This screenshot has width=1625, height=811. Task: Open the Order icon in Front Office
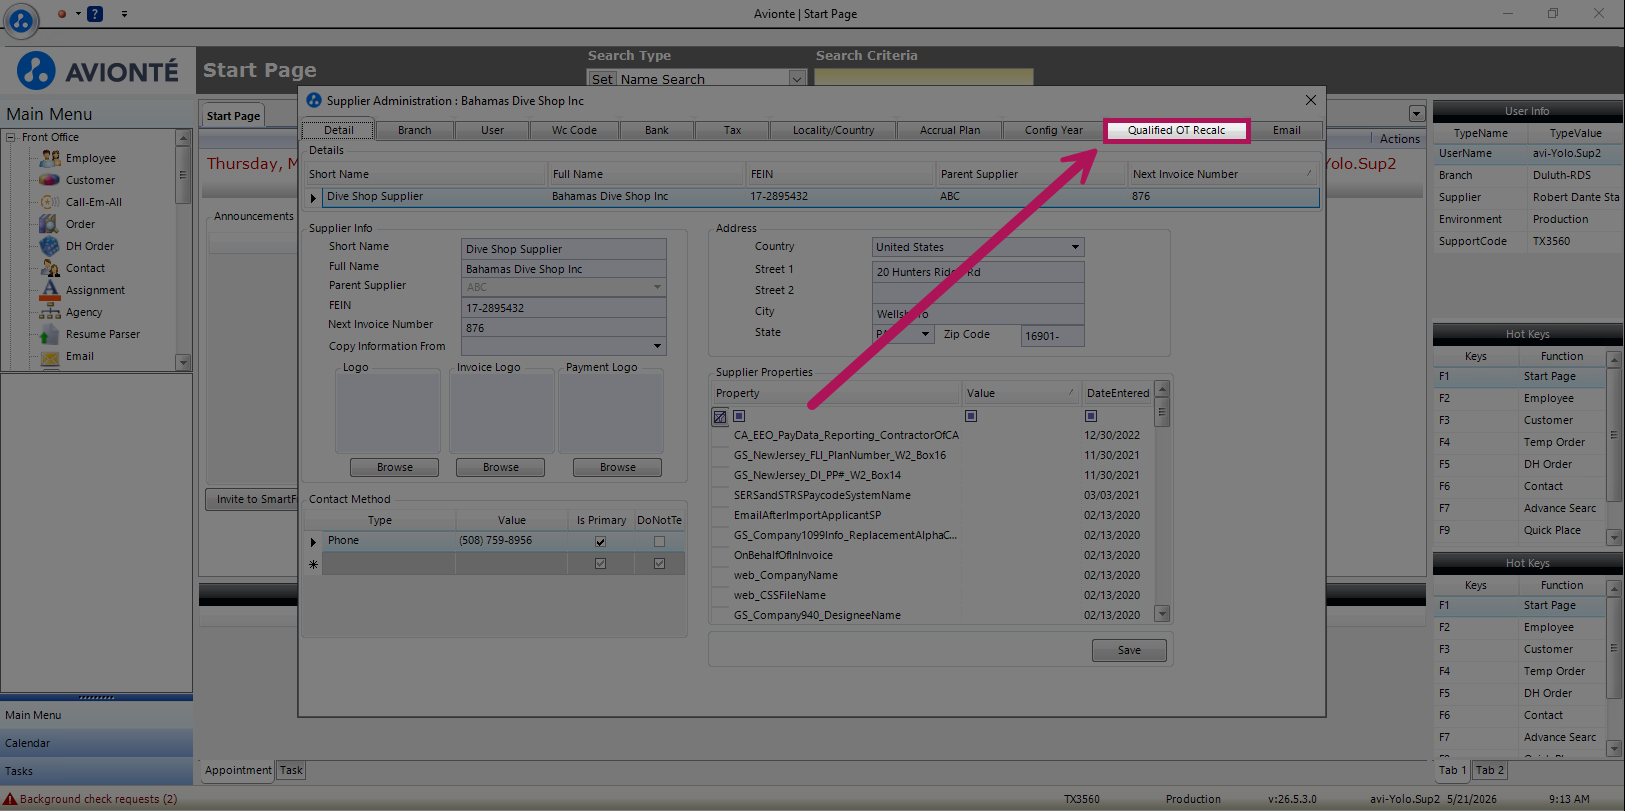pyautogui.click(x=50, y=224)
